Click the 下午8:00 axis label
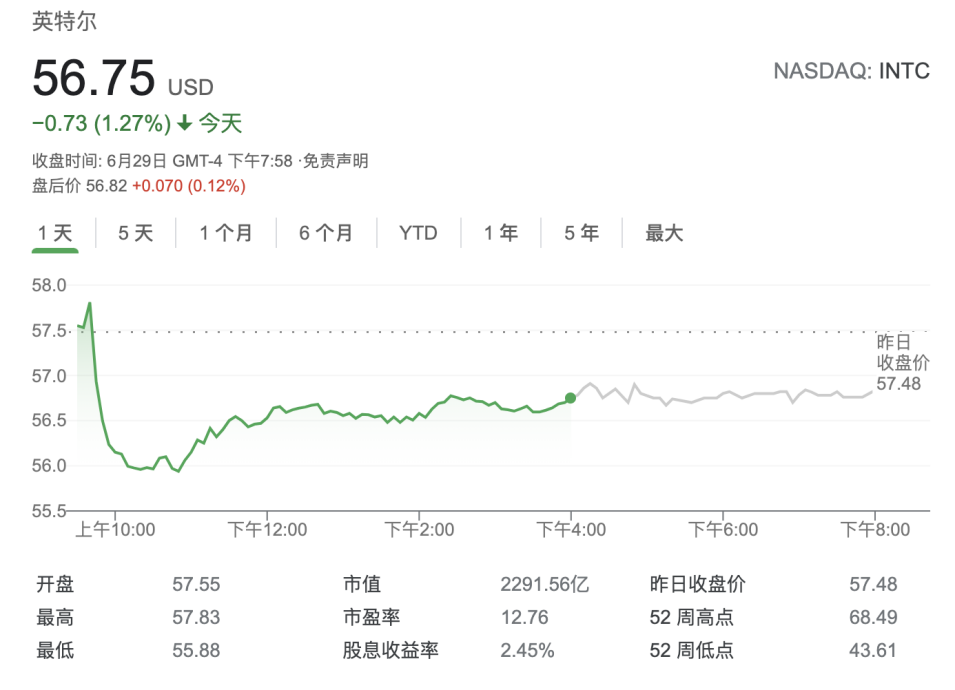This screenshot has height=690, width=955. tap(875, 530)
